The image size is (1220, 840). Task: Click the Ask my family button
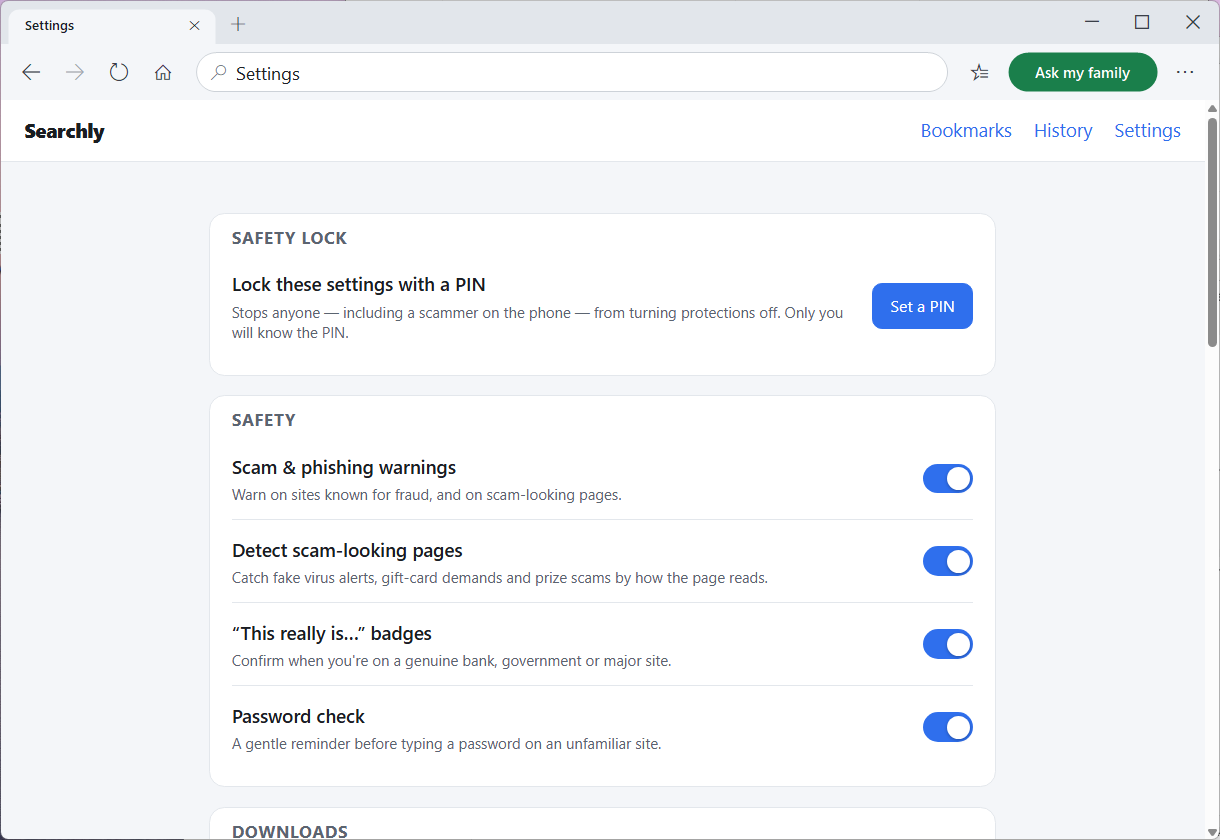tap(1083, 72)
